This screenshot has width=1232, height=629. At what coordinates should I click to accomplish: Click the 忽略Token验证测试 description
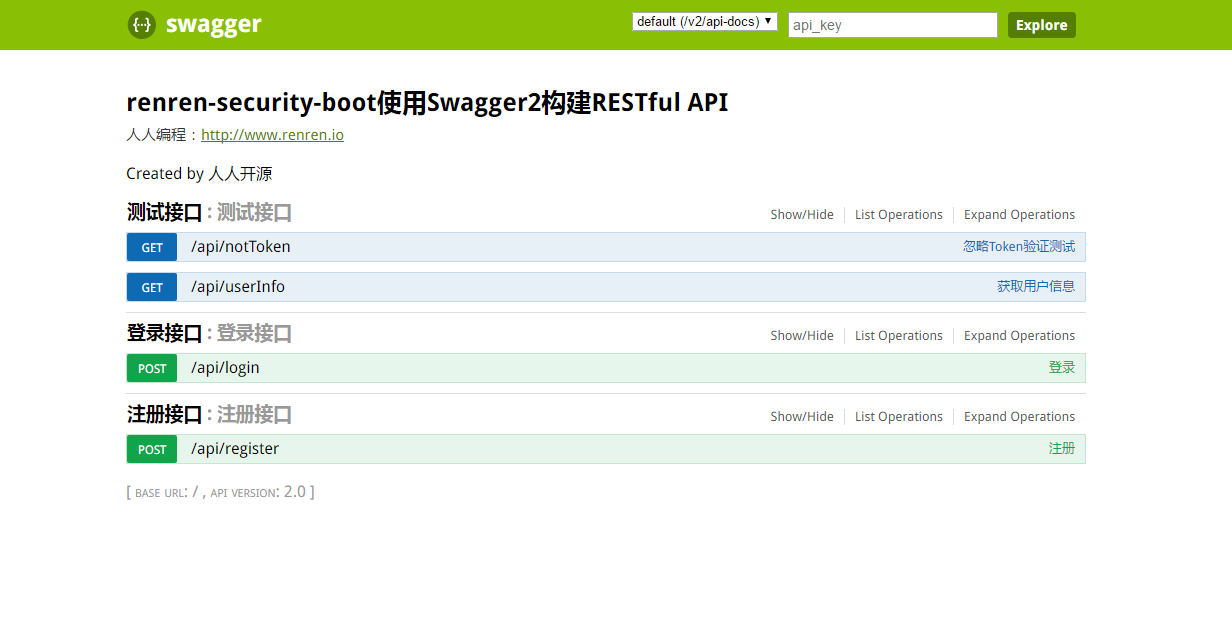(x=1019, y=246)
